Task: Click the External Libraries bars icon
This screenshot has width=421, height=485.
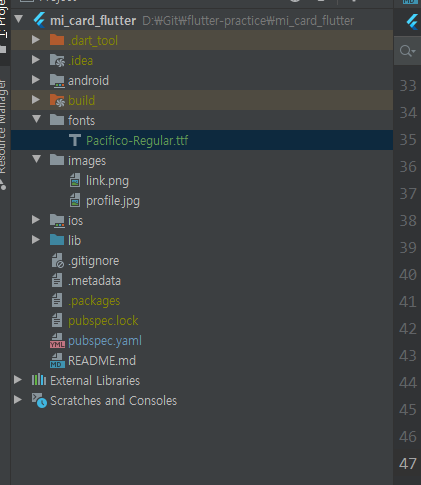Action: point(39,380)
